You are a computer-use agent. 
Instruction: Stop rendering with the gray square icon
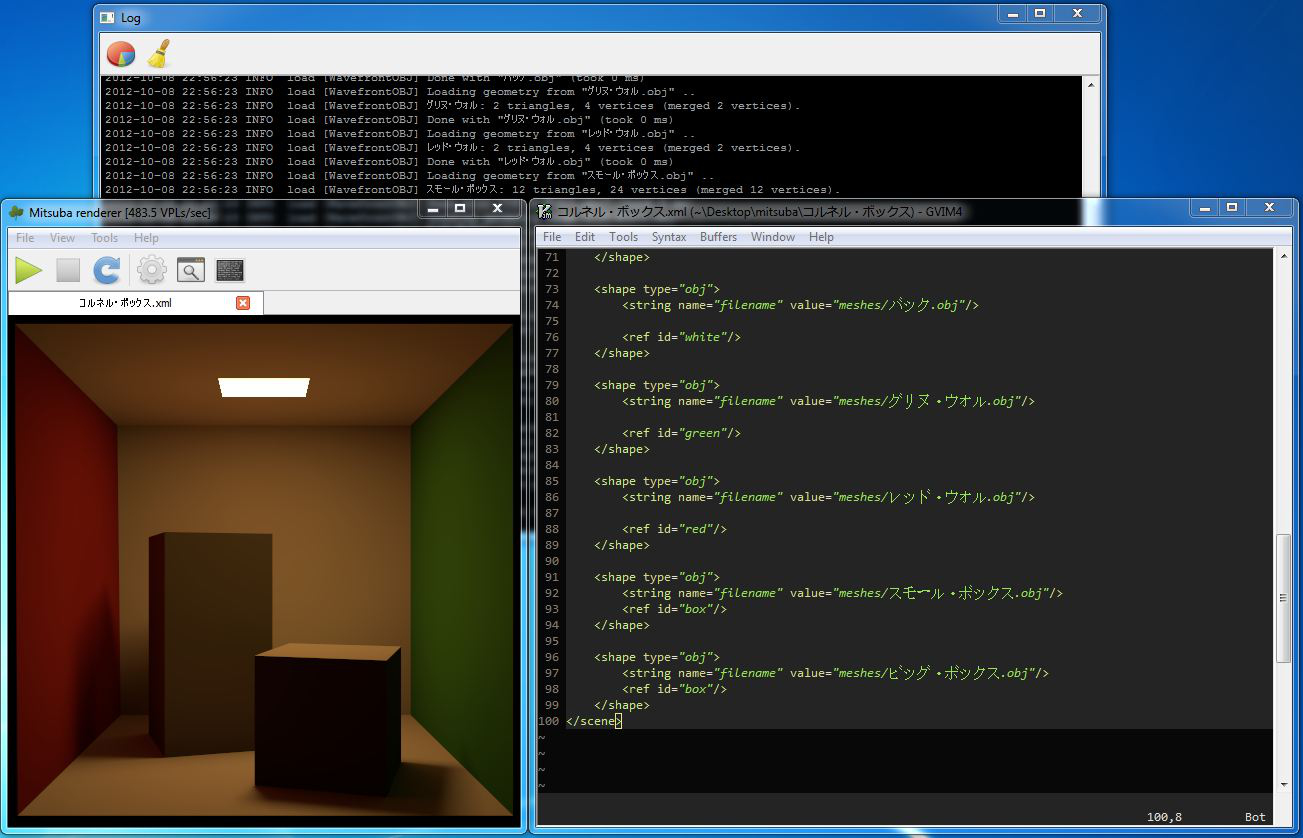[68, 270]
